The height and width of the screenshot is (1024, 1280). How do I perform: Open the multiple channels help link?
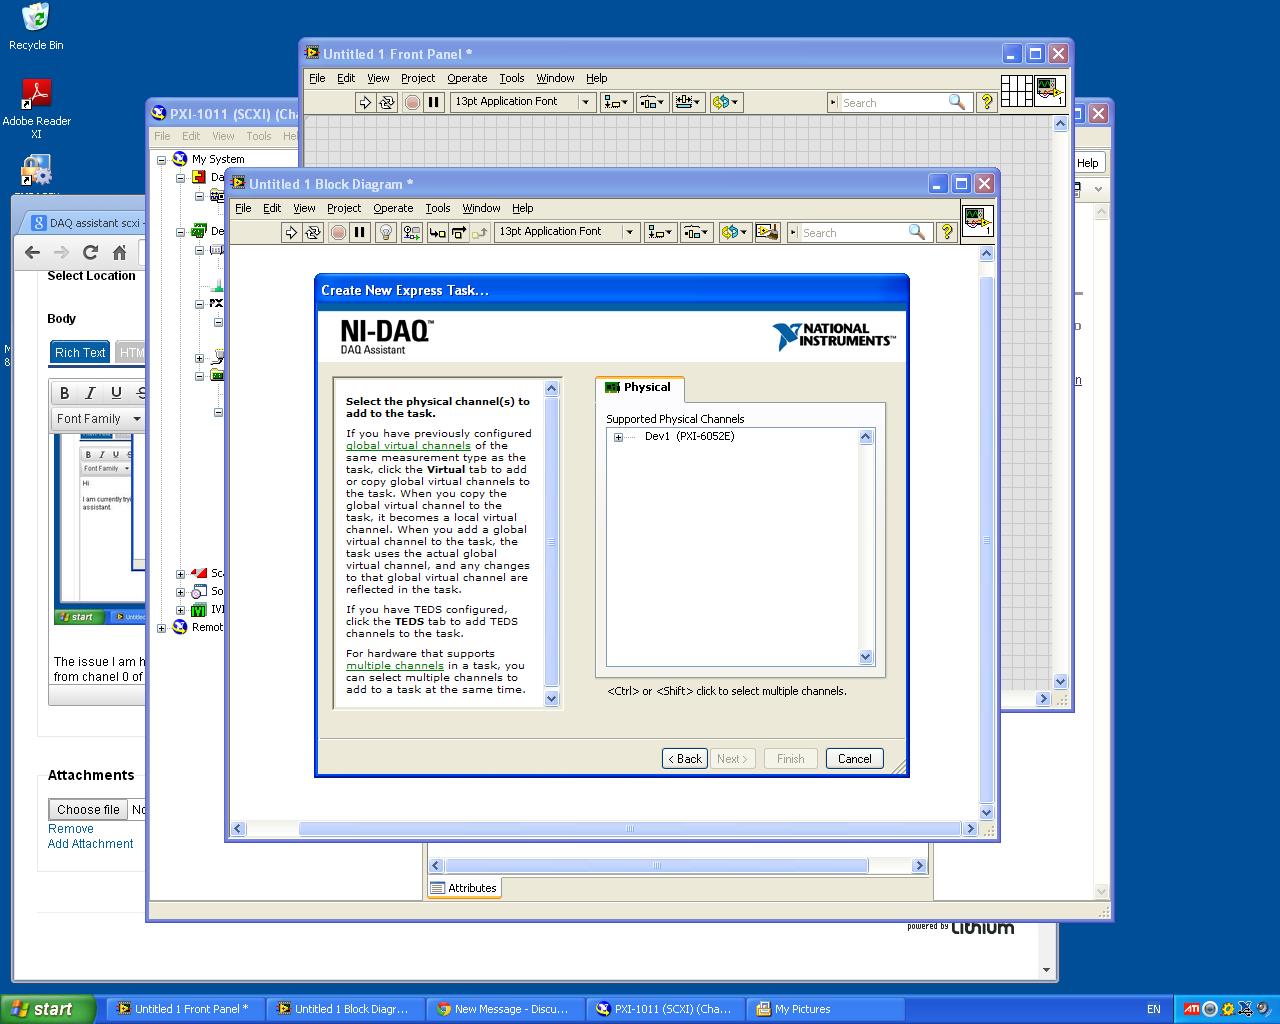coord(395,666)
